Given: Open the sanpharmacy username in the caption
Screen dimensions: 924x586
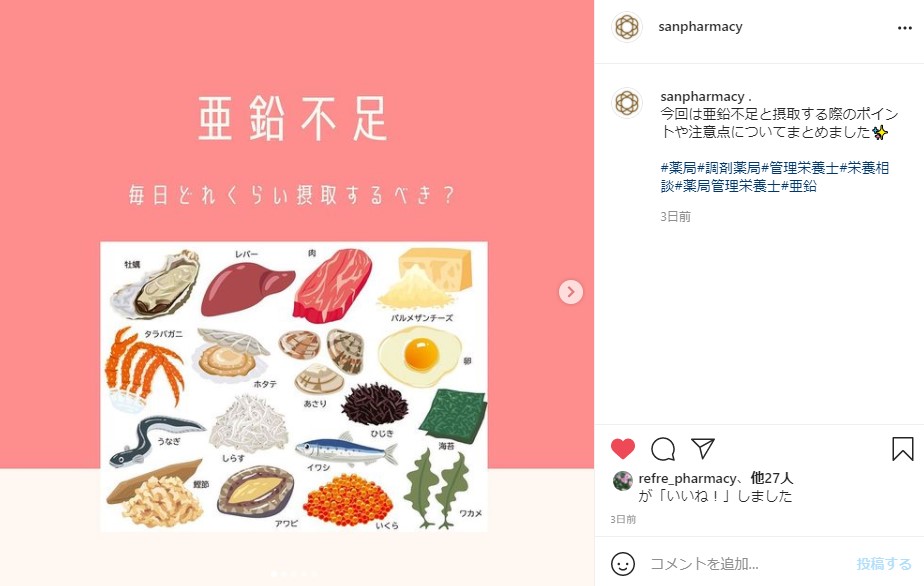Looking at the screenshot, I should (702, 96).
